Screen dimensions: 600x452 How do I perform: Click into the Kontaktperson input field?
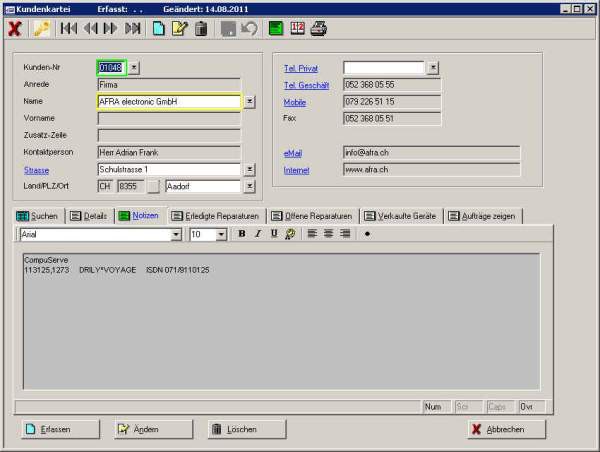pos(168,152)
